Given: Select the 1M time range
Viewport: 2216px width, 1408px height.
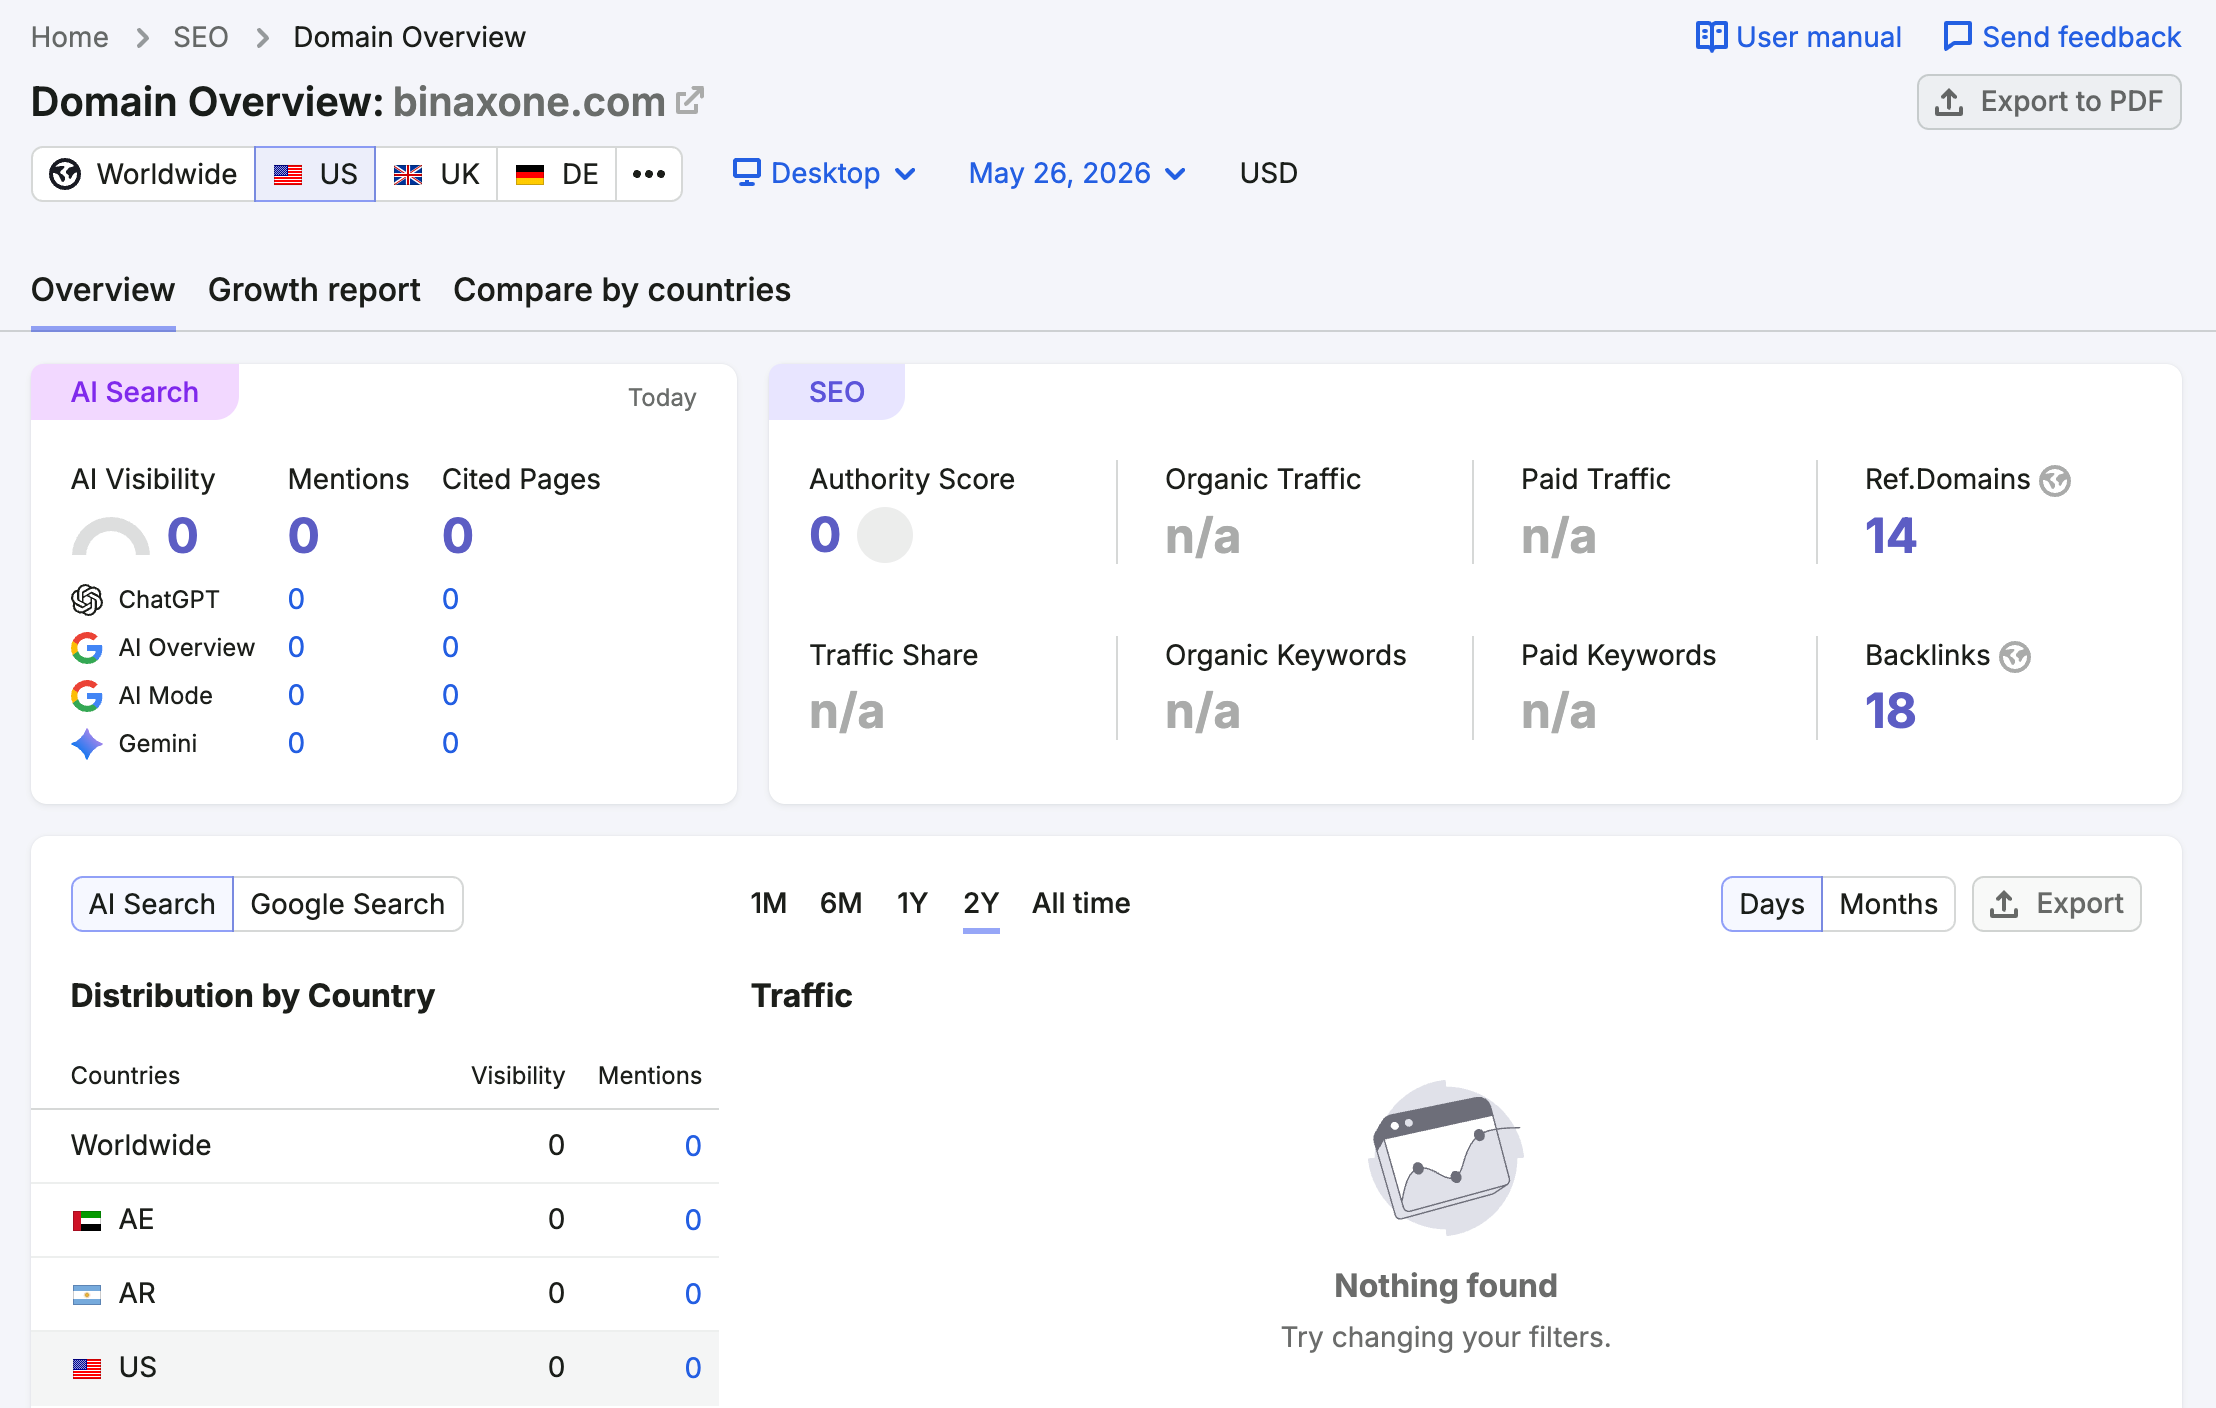Looking at the screenshot, I should click(768, 903).
